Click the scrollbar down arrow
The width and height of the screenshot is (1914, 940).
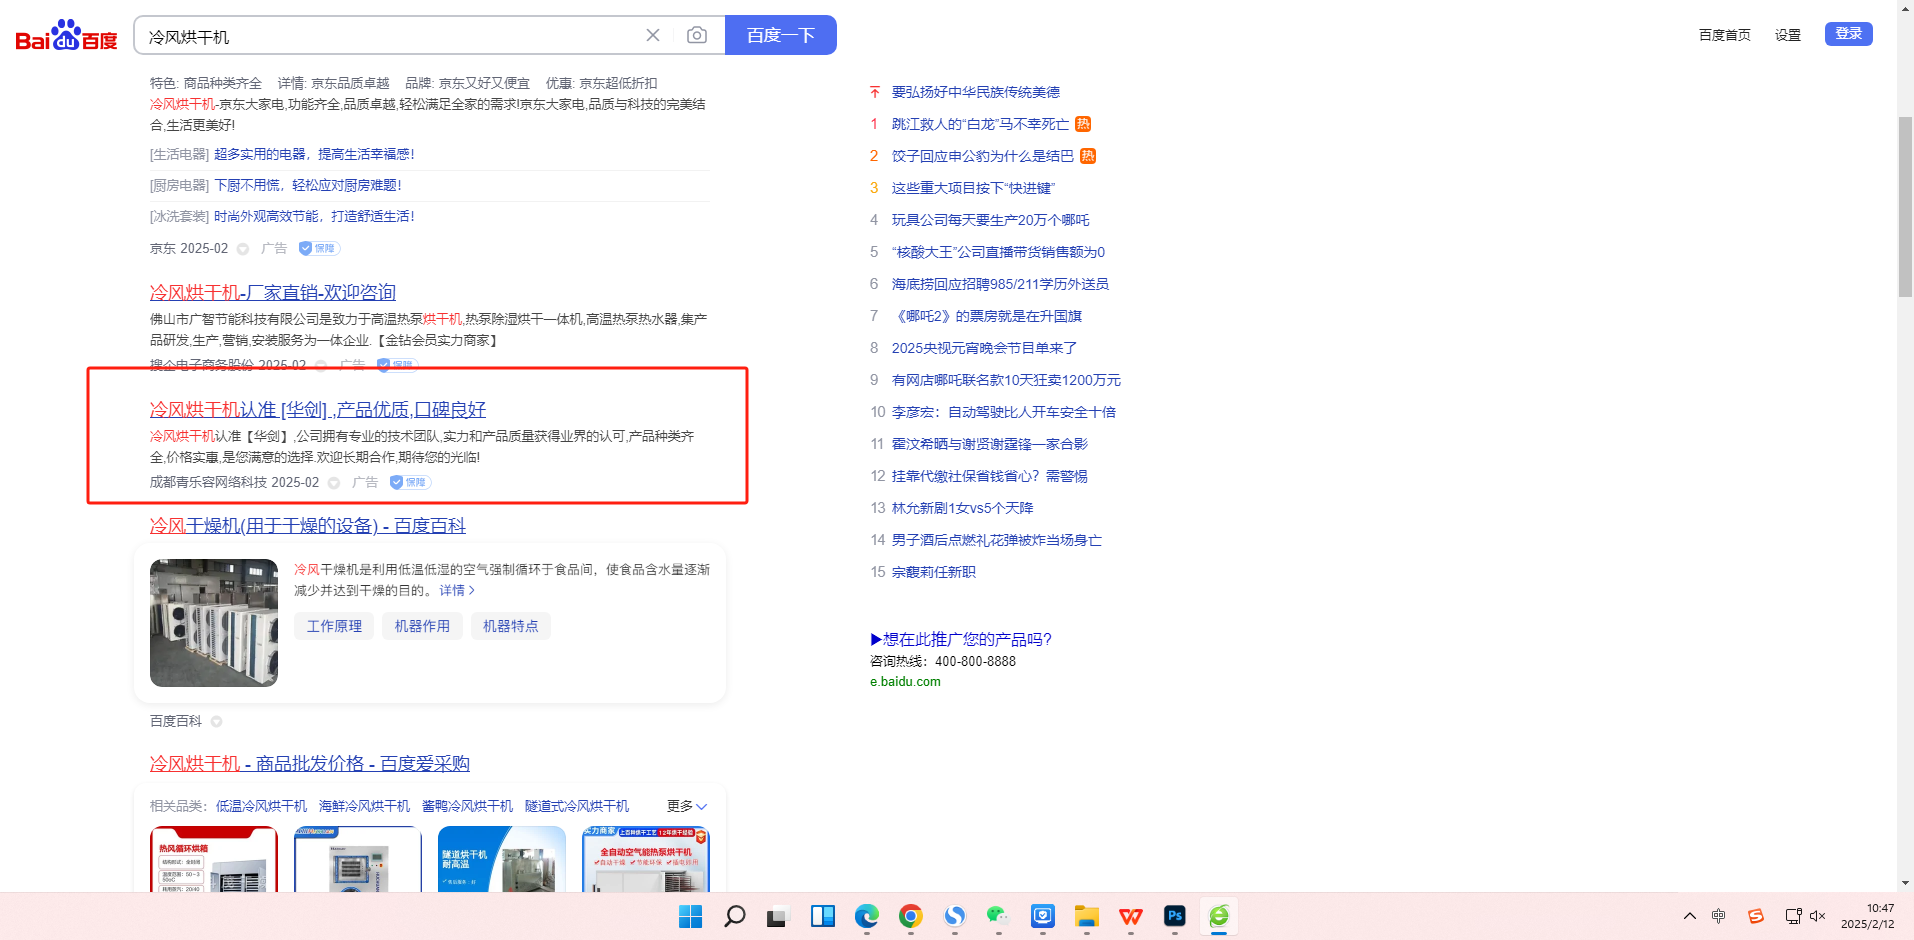[x=1905, y=883]
